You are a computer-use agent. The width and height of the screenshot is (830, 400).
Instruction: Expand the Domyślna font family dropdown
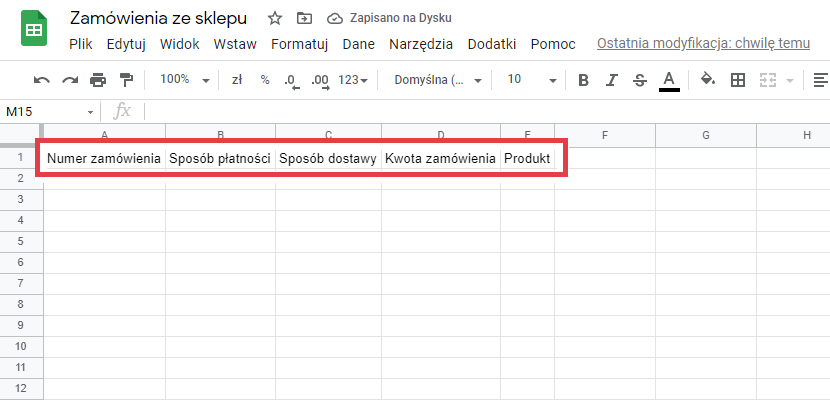(x=438, y=80)
